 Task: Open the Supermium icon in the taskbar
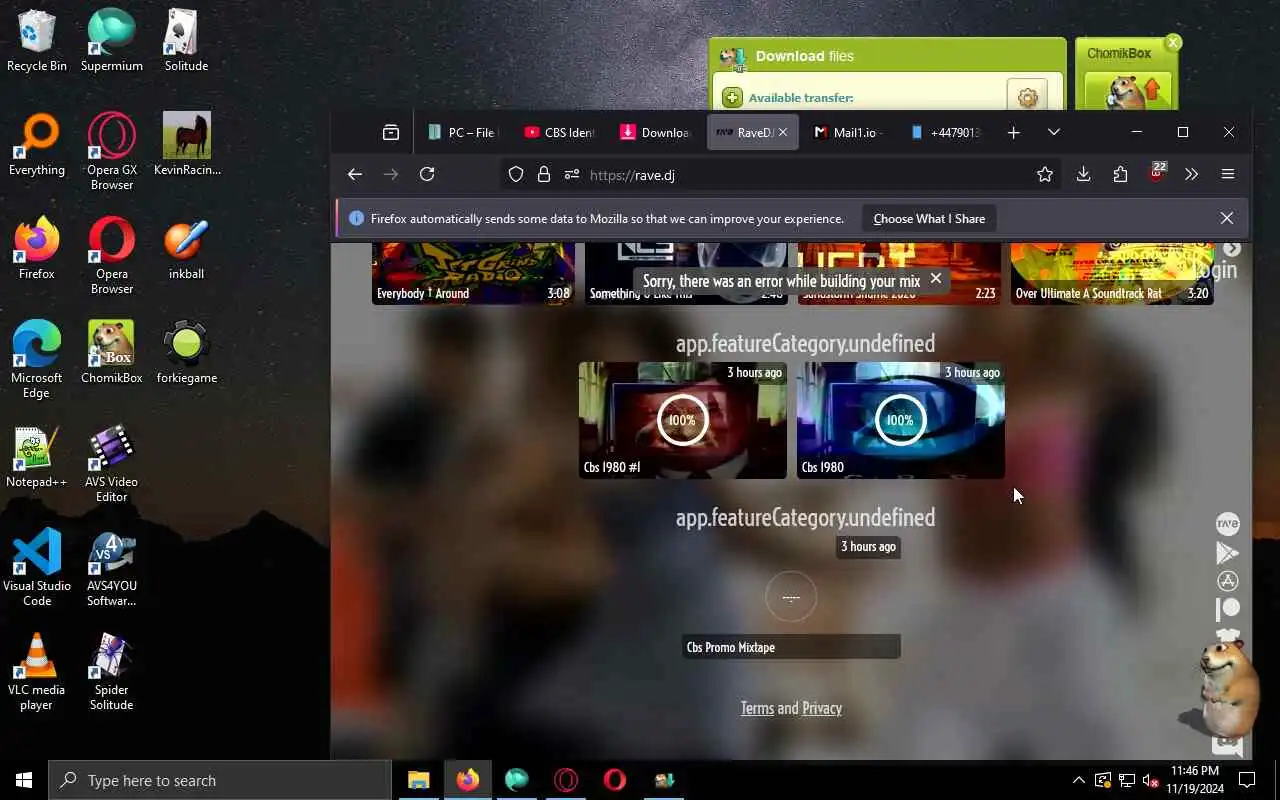tap(516, 780)
